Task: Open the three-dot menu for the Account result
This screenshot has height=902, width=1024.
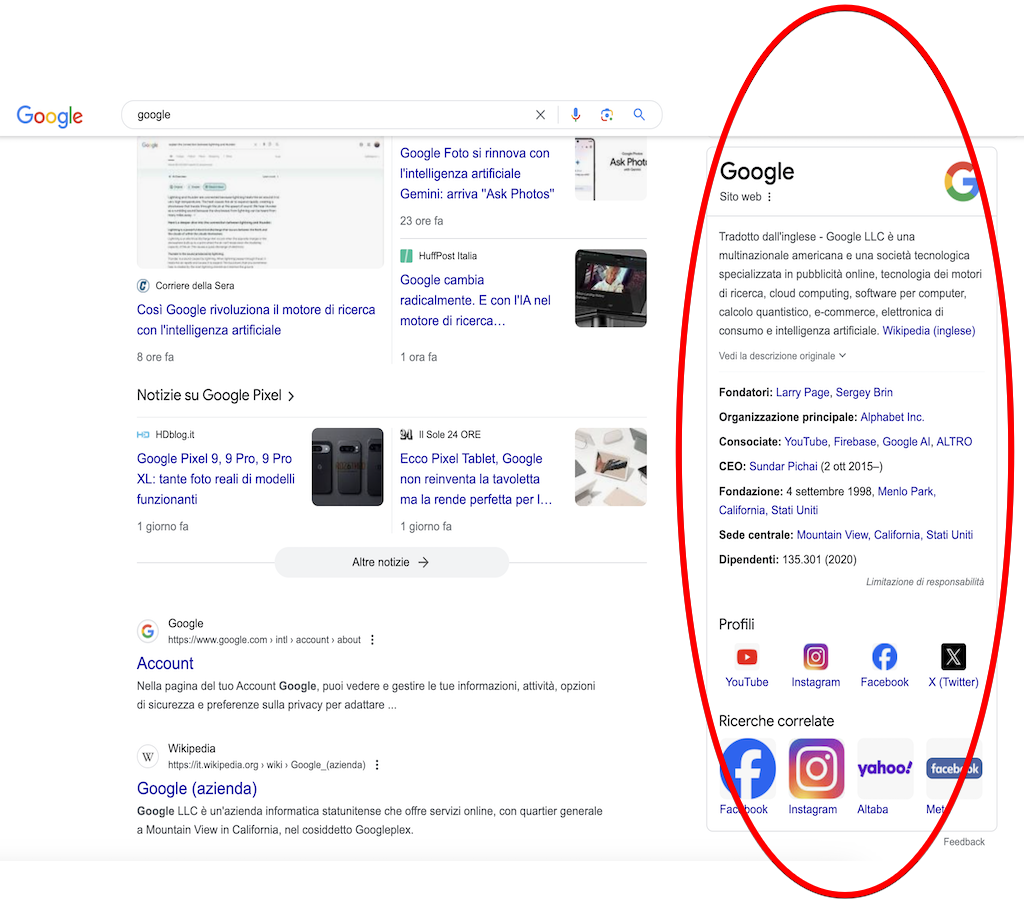Action: coord(372,639)
